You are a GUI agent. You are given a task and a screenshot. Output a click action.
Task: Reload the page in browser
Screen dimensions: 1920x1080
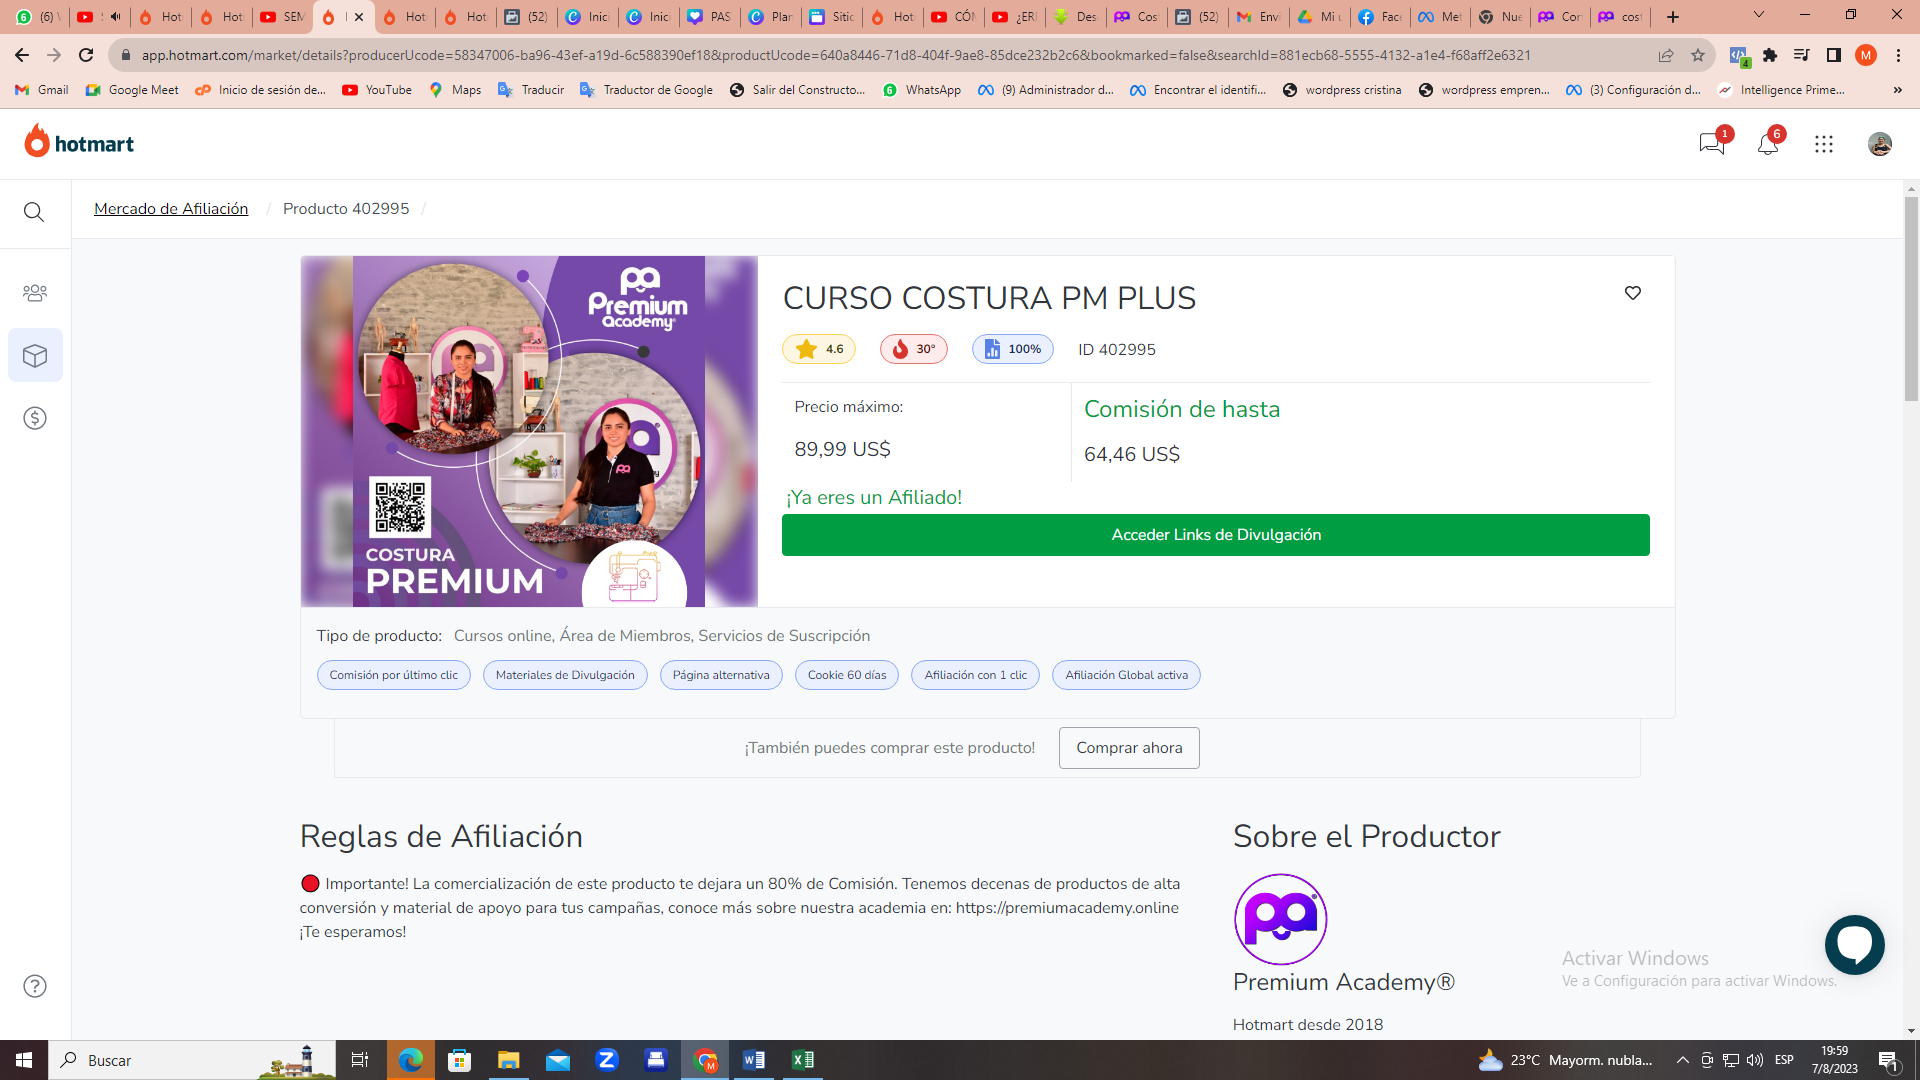coord(86,55)
